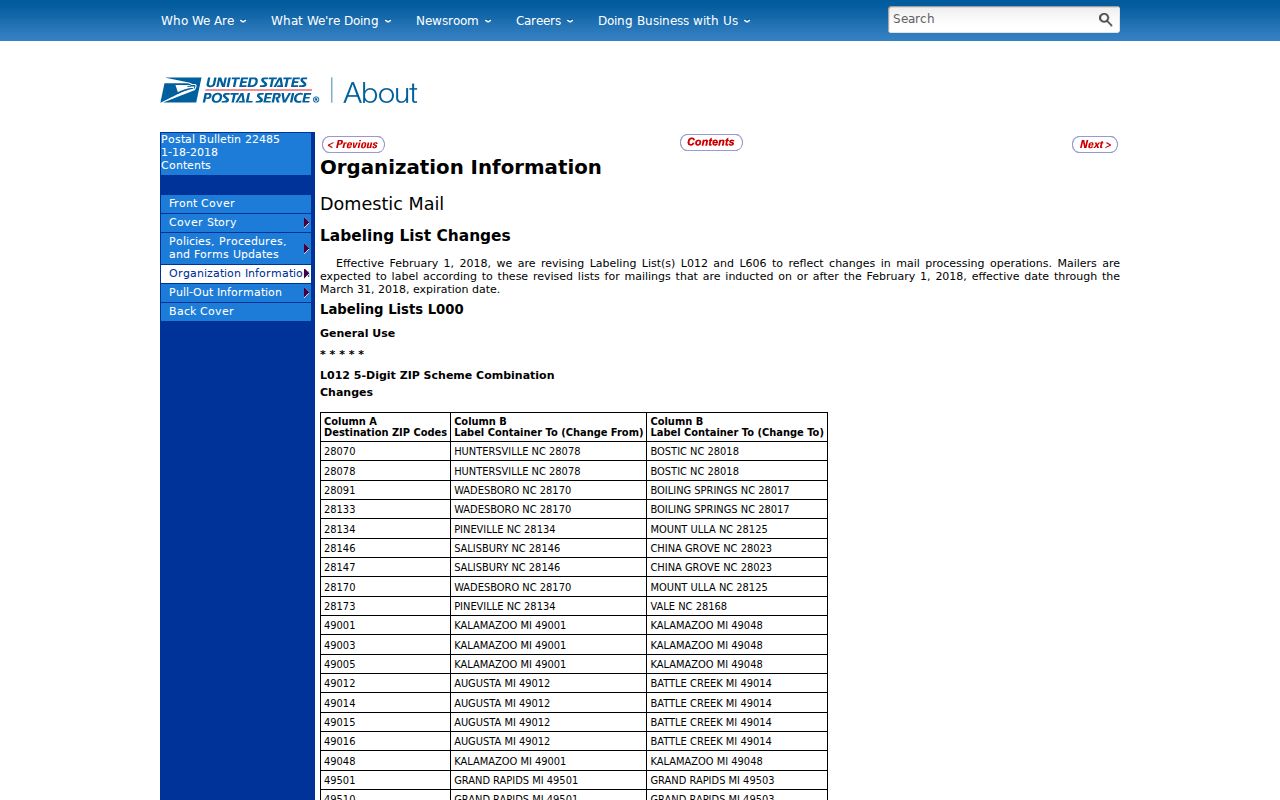Click Postal Bulletin 22485 sidebar header
The image size is (1280, 800).
pos(220,139)
